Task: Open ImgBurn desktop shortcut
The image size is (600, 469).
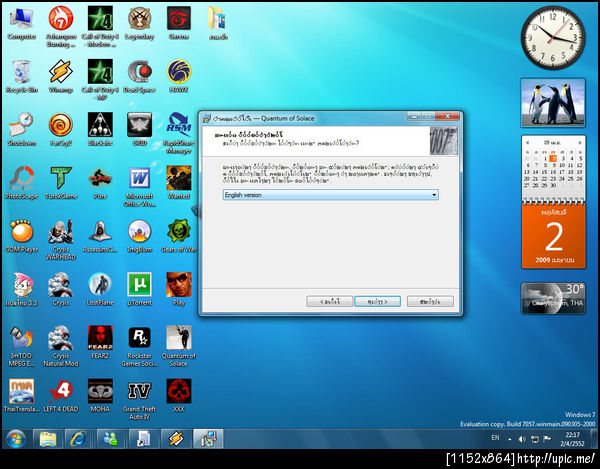Action: point(140,236)
